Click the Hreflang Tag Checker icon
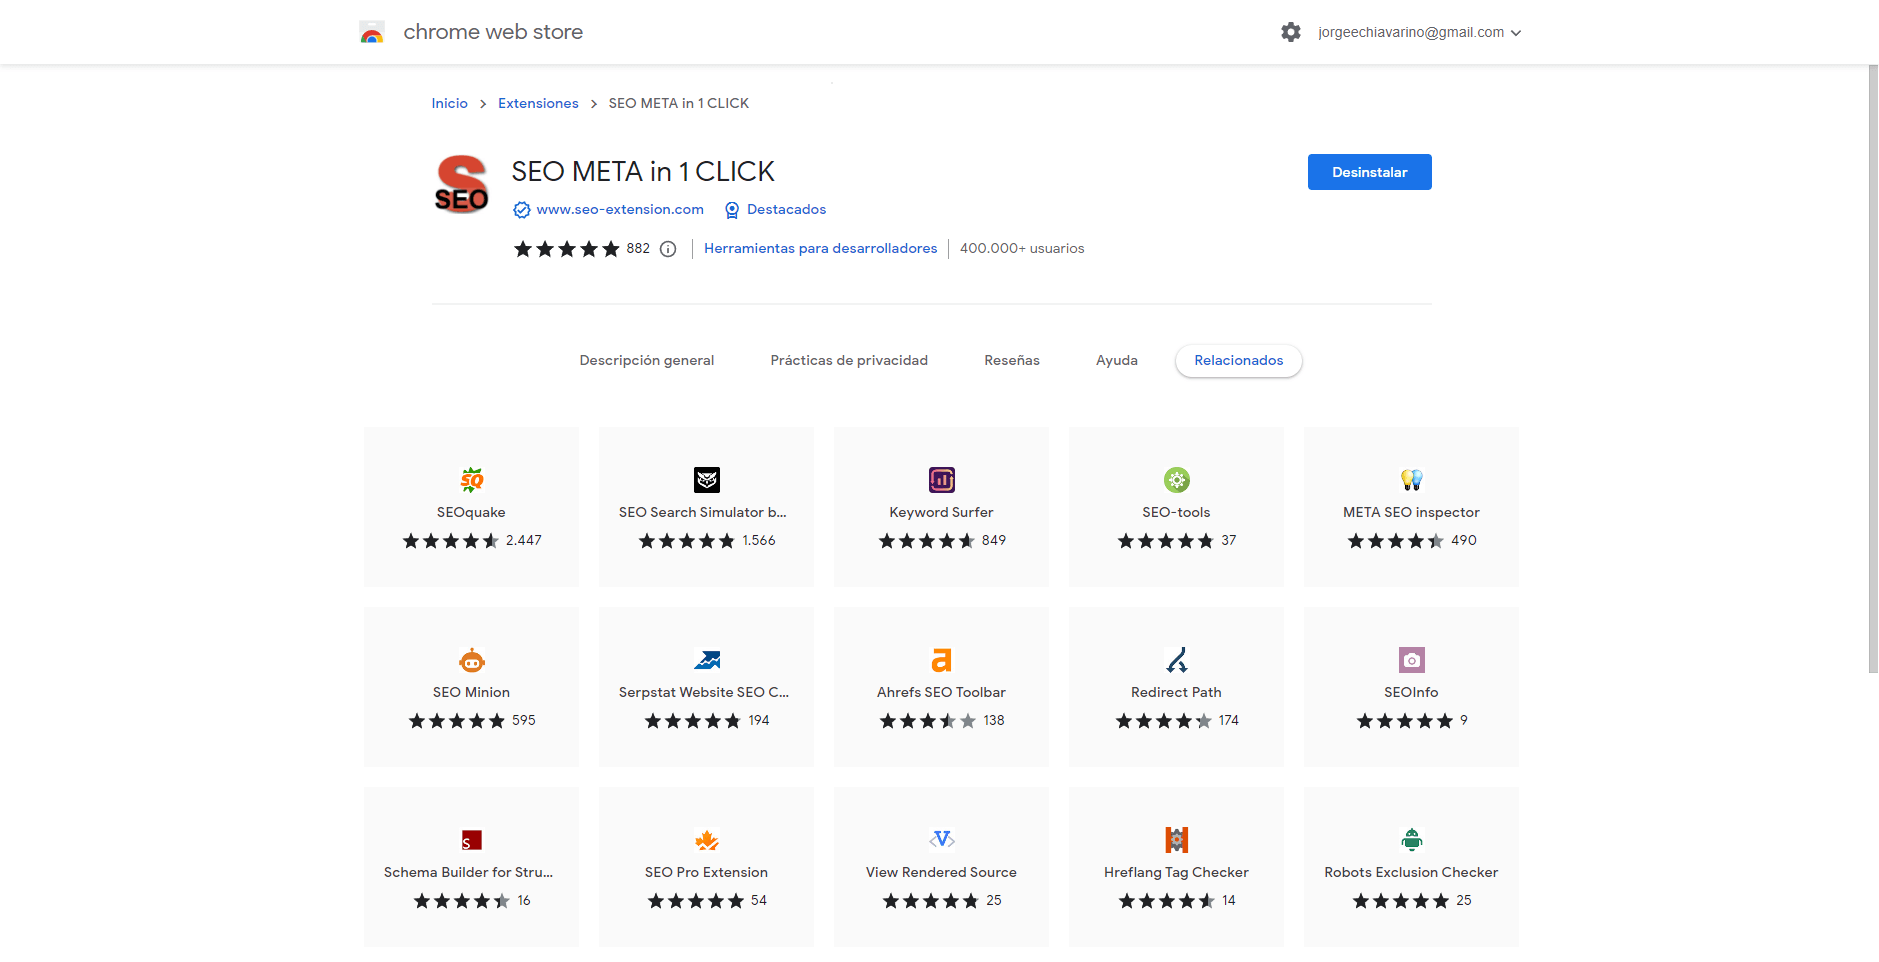The height and width of the screenshot is (962, 1879). (1177, 840)
